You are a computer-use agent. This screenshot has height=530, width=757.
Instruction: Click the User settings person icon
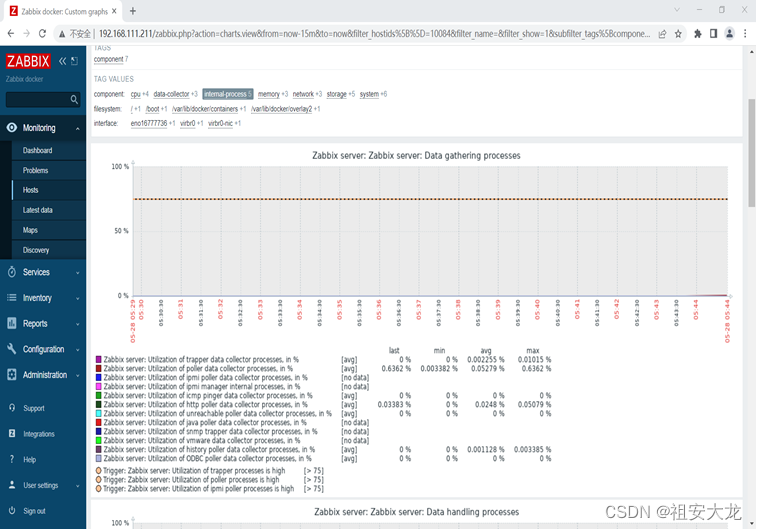pyautogui.click(x=12, y=485)
